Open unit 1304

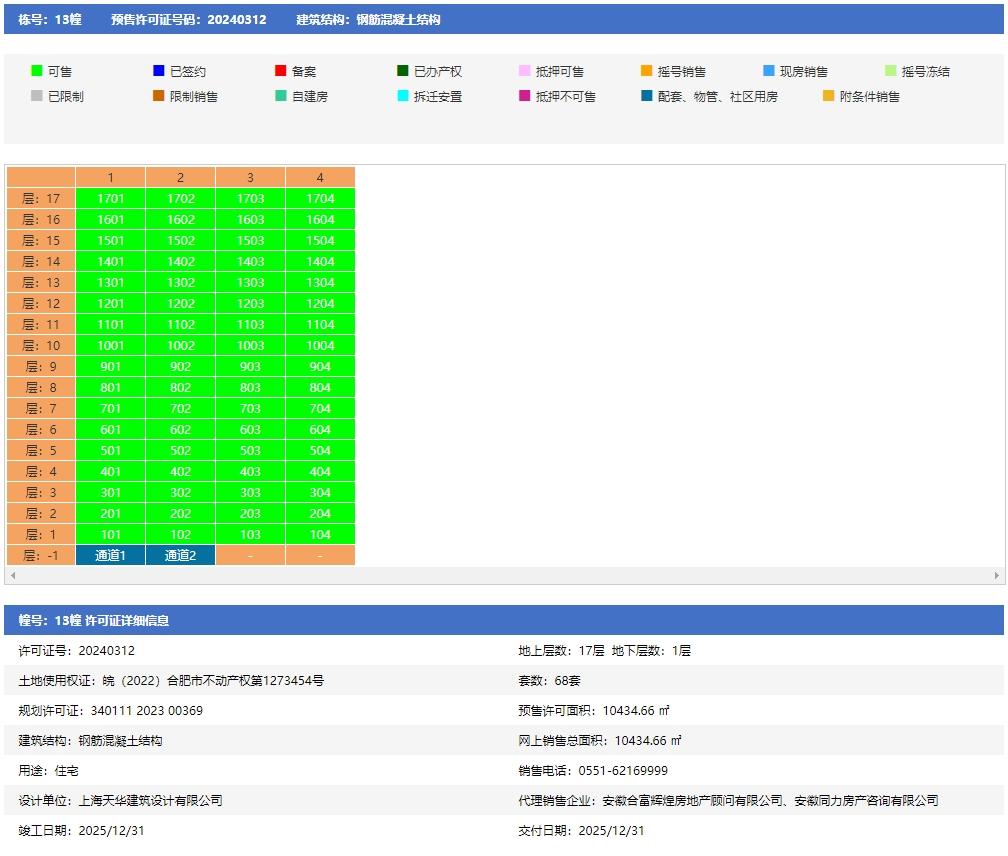(x=320, y=283)
